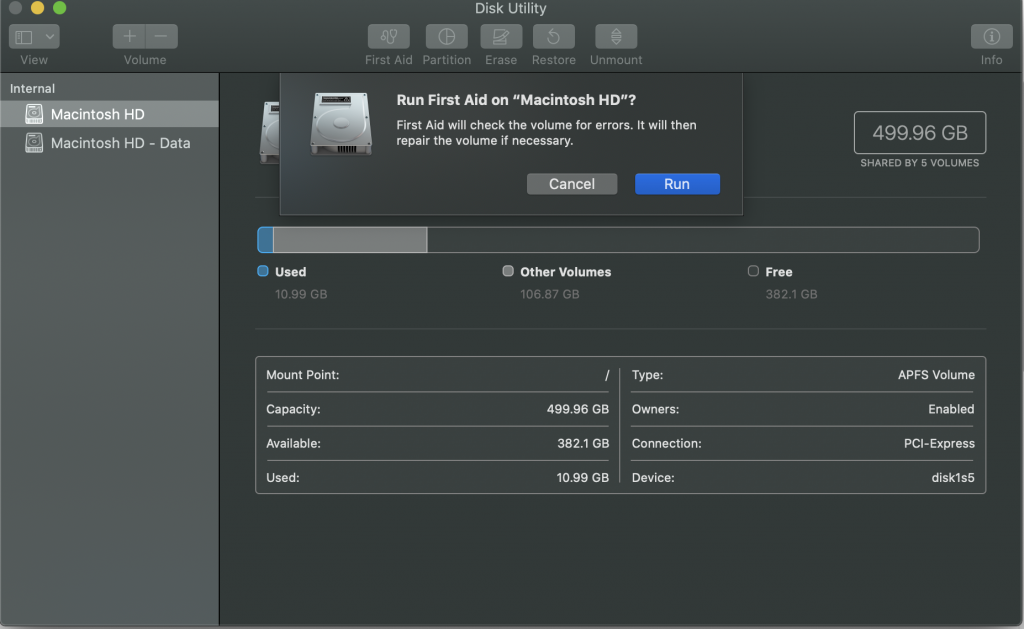
Task: Click Macintosh HD - Data disk icon
Action: pyautogui.click(x=34, y=142)
